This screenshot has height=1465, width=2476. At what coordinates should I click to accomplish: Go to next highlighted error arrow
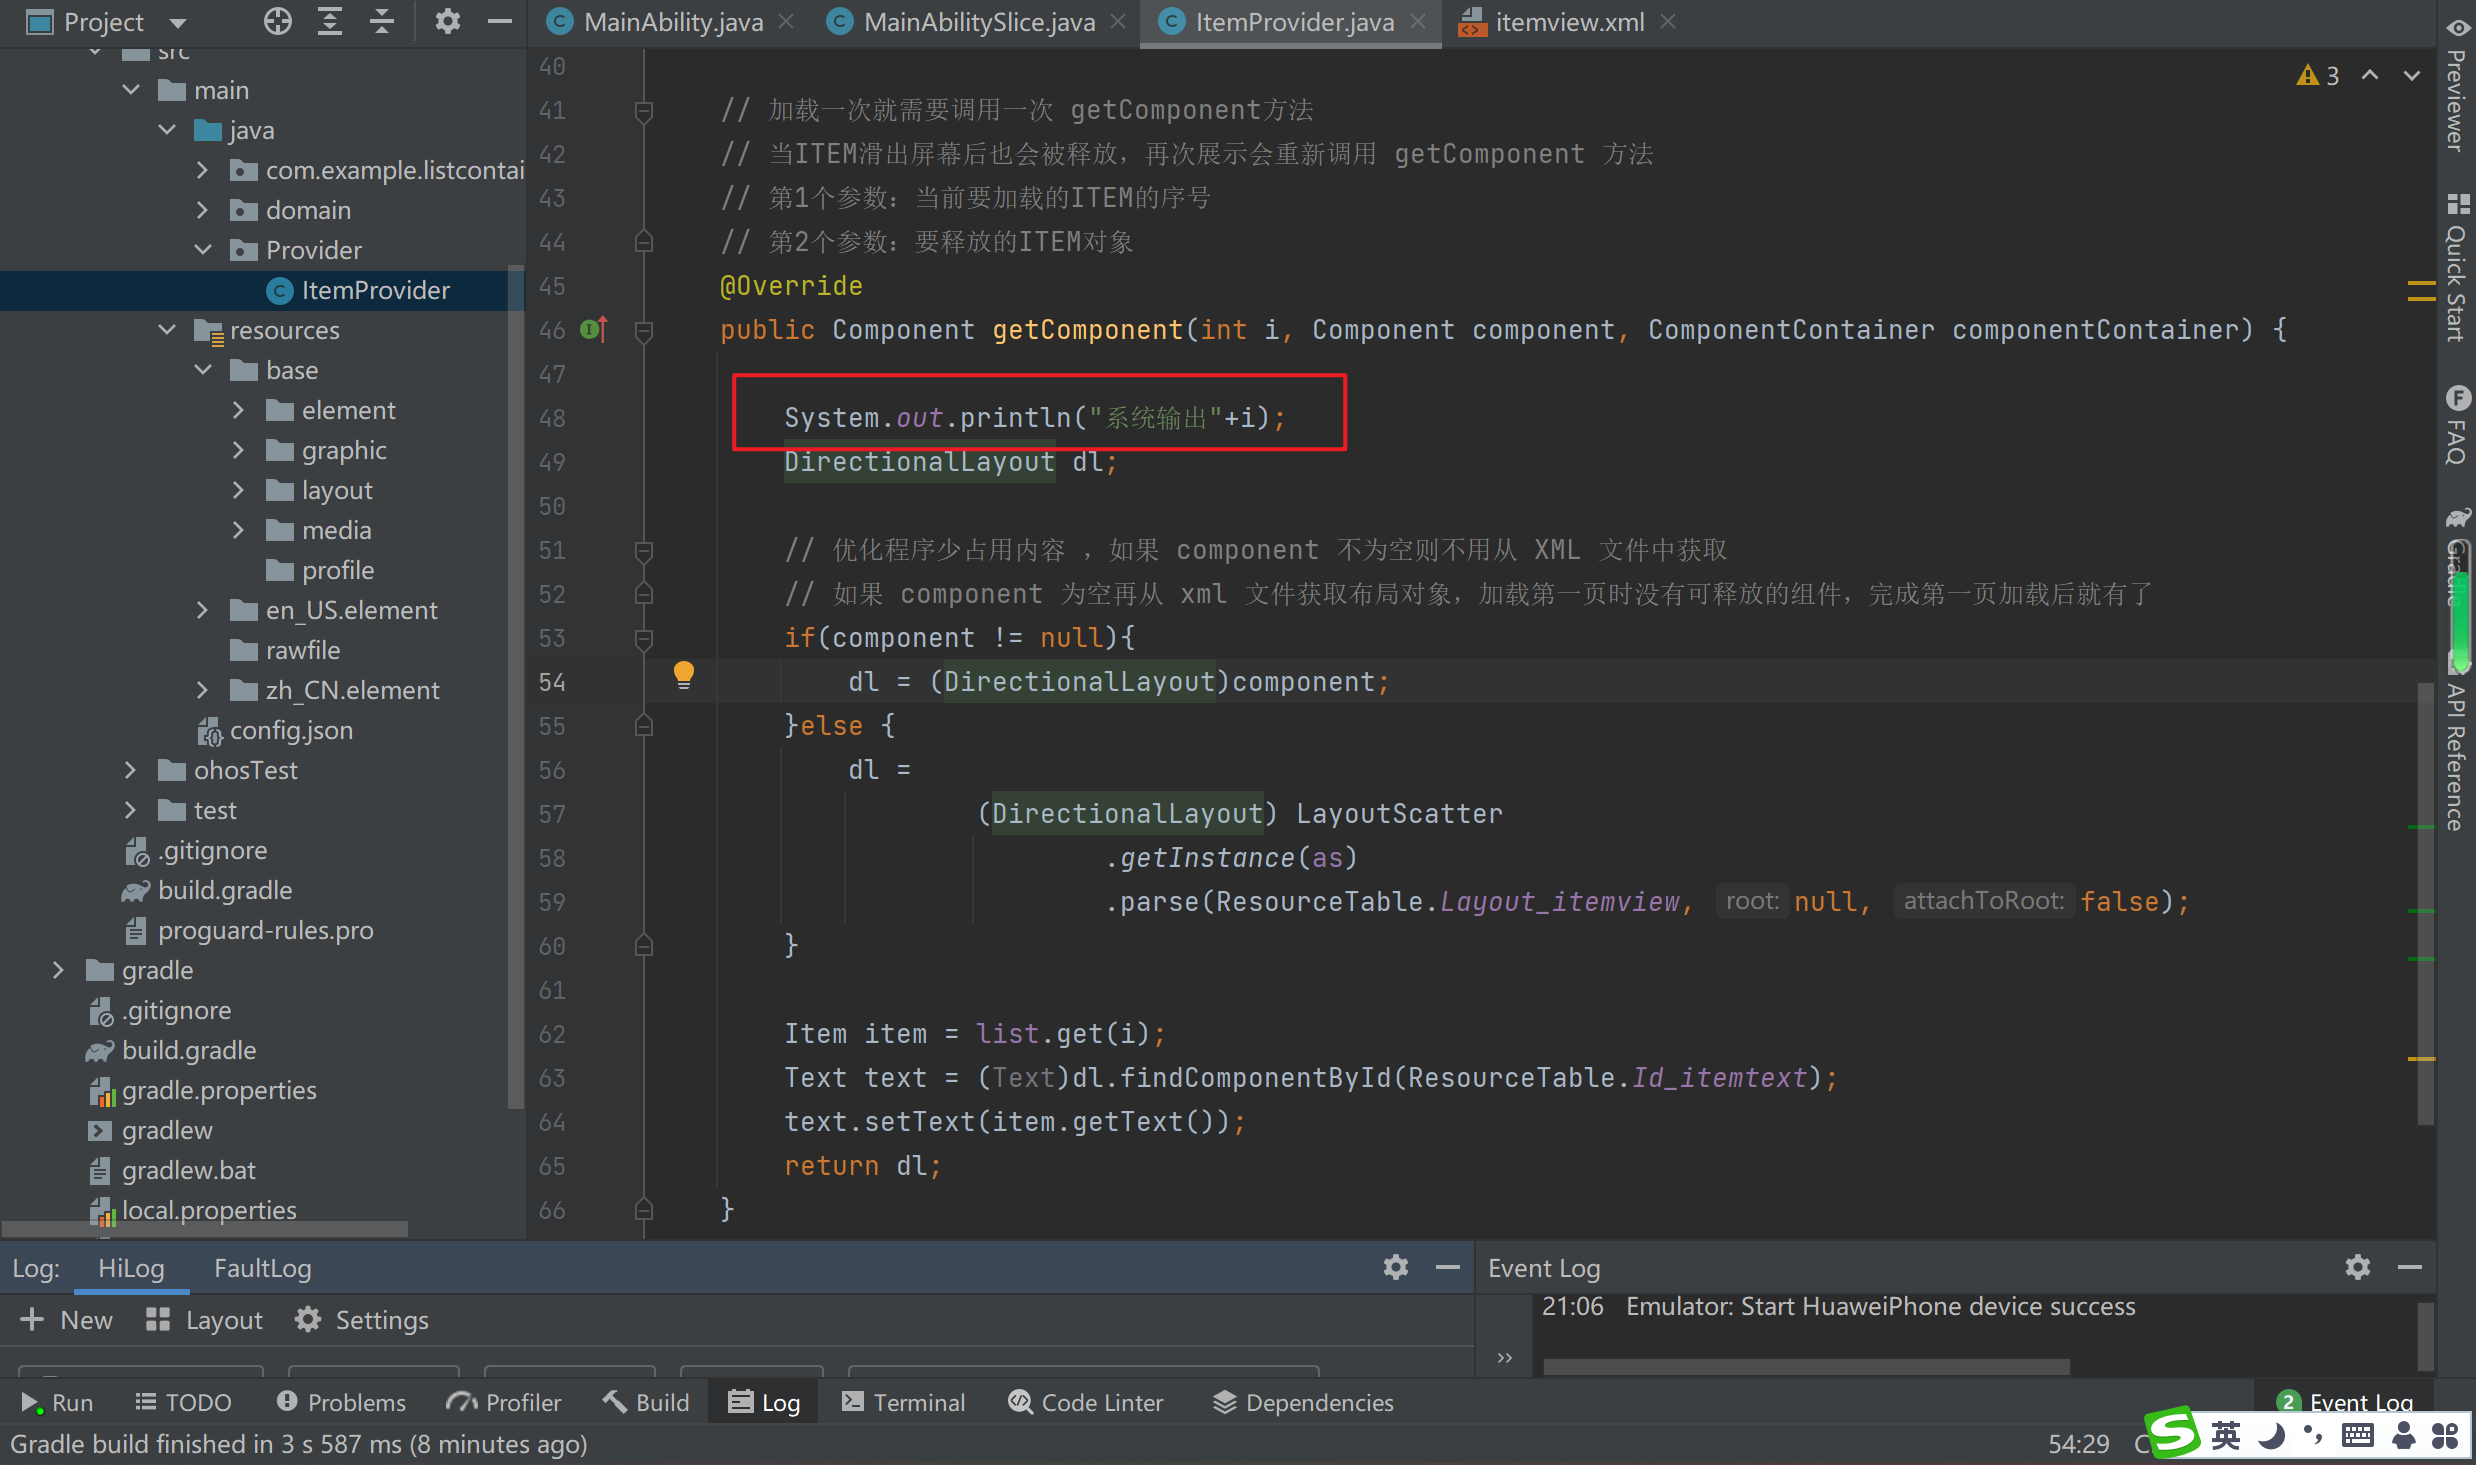click(2412, 75)
